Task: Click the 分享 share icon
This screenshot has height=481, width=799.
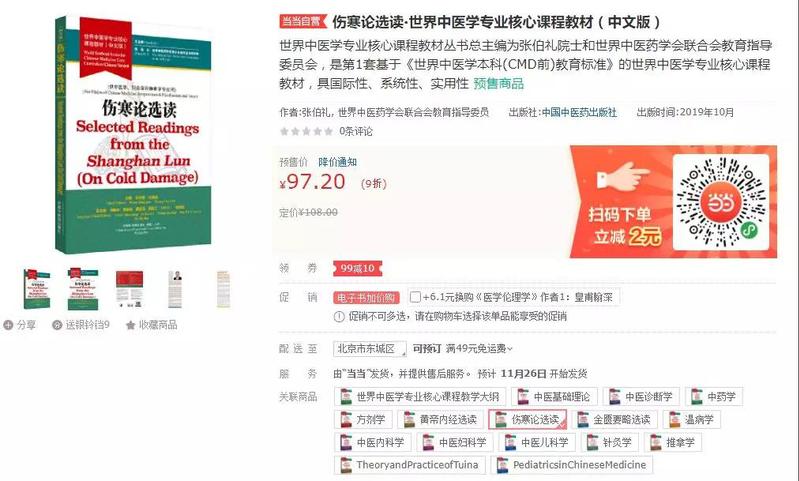Action: click(x=8, y=325)
